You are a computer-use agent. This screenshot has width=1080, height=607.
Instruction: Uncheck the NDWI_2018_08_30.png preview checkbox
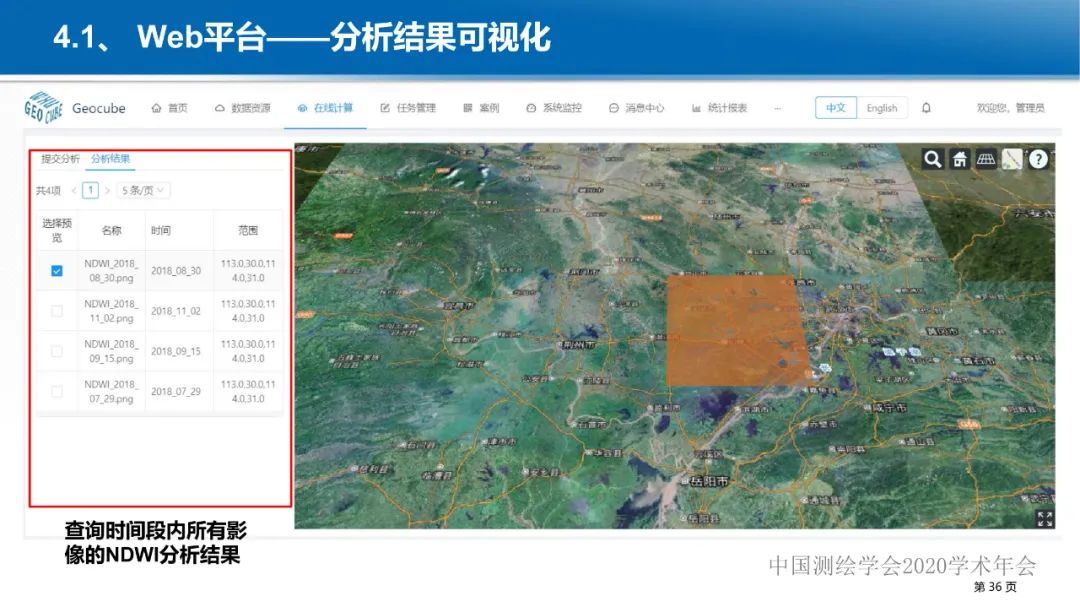click(x=55, y=269)
